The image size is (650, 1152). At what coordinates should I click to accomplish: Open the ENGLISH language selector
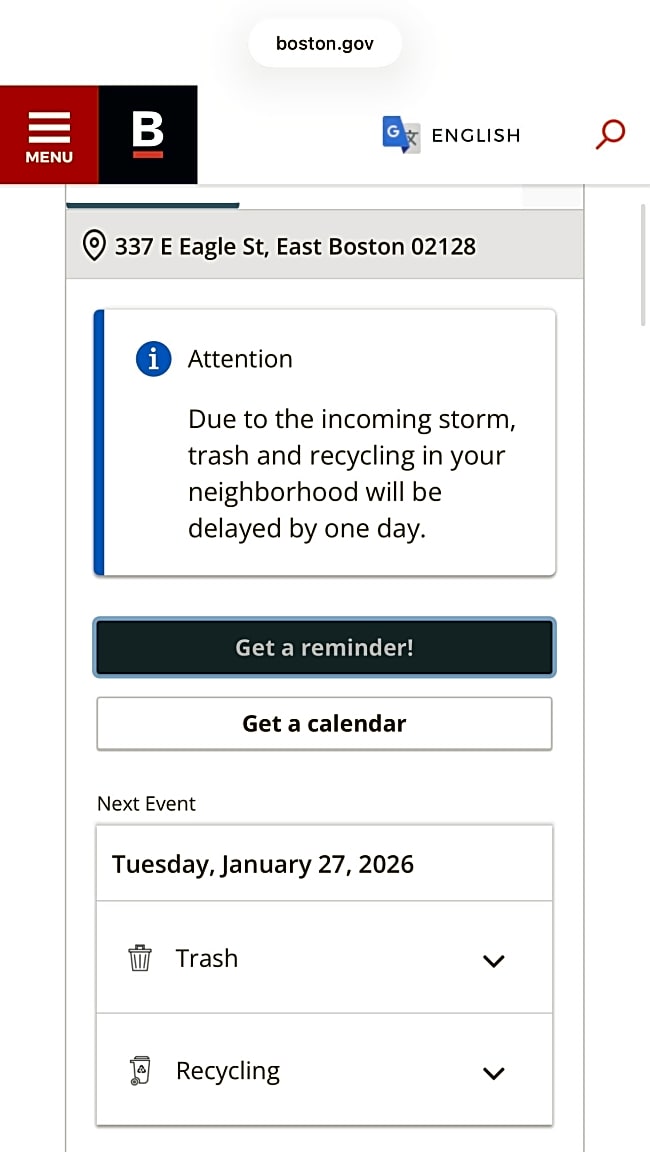point(476,135)
